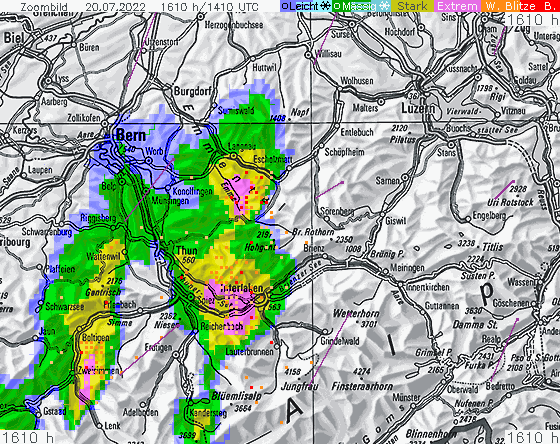This screenshot has width=560, height=444.
Task: Click the Giswil label
Action: (x=395, y=221)
